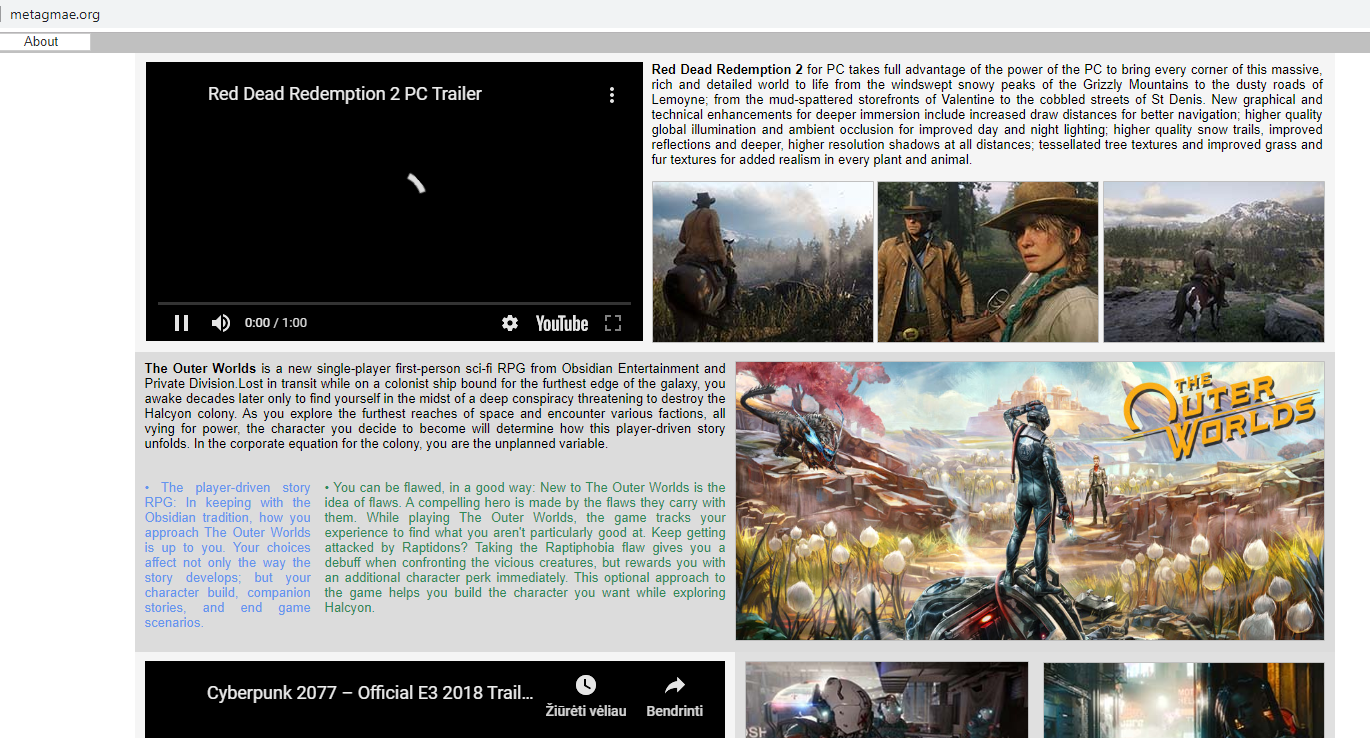
Task: View the snowy mountain horse screenshot
Action: (1213, 261)
